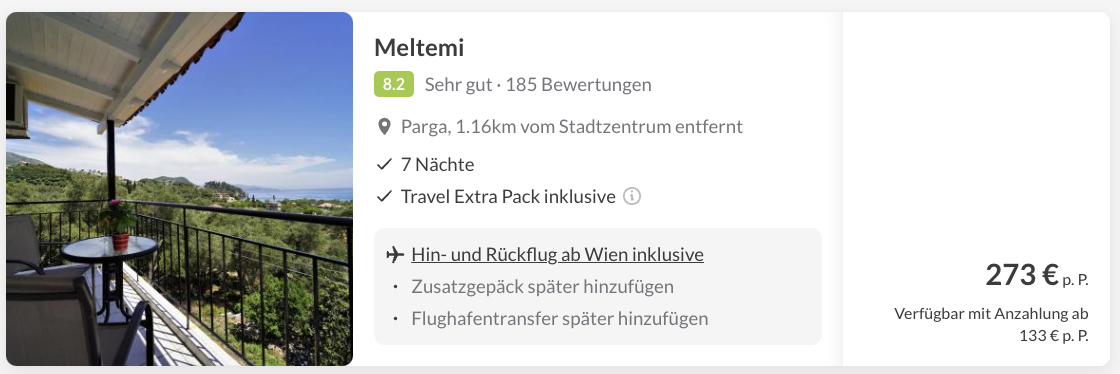Click the airplane icon in the flight box
Viewport: 1120px width, 374px height.
pos(394,255)
